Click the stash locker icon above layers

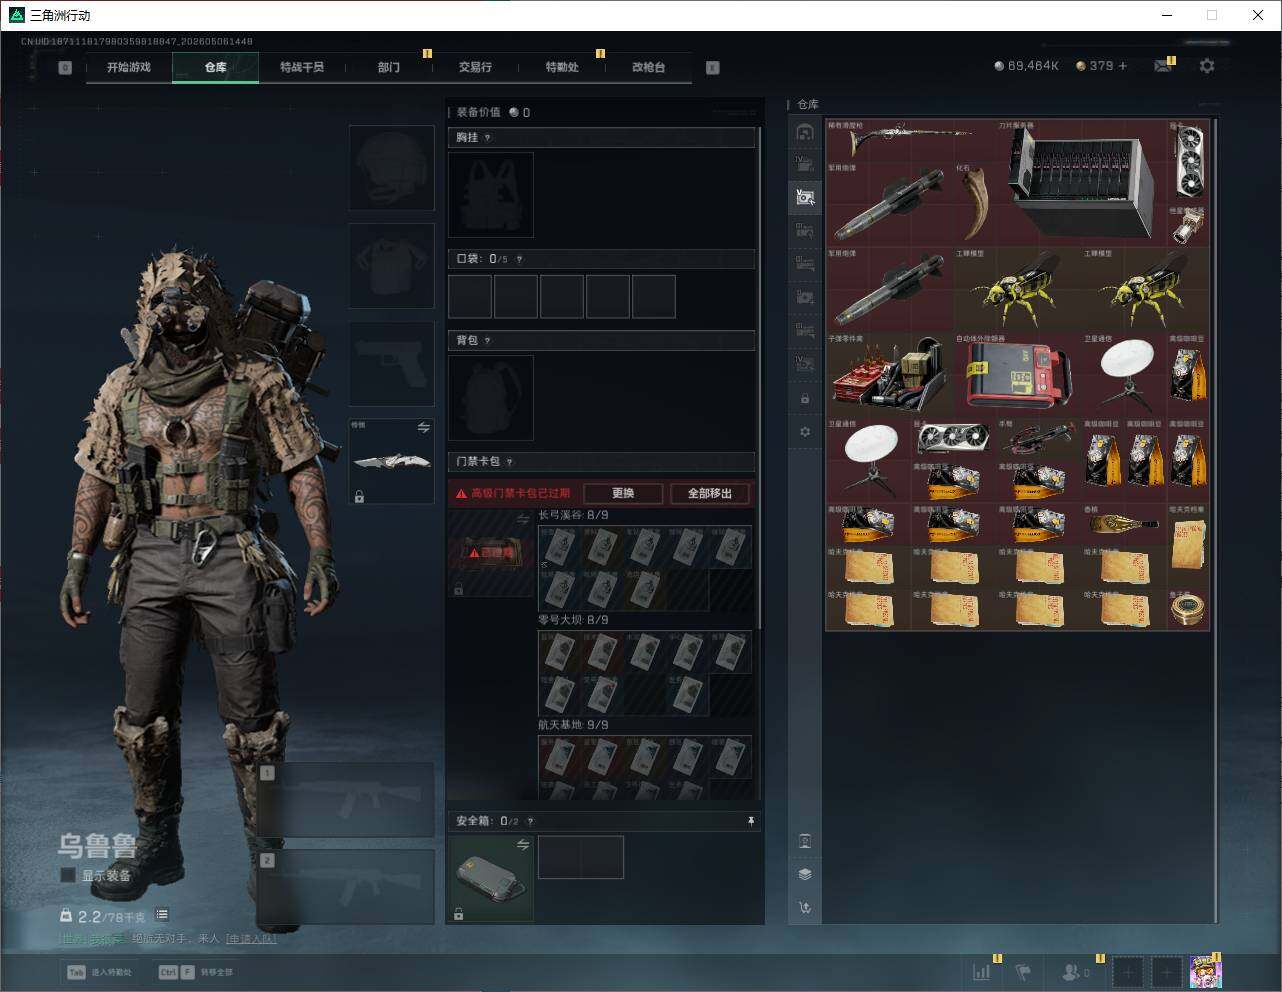(x=805, y=841)
